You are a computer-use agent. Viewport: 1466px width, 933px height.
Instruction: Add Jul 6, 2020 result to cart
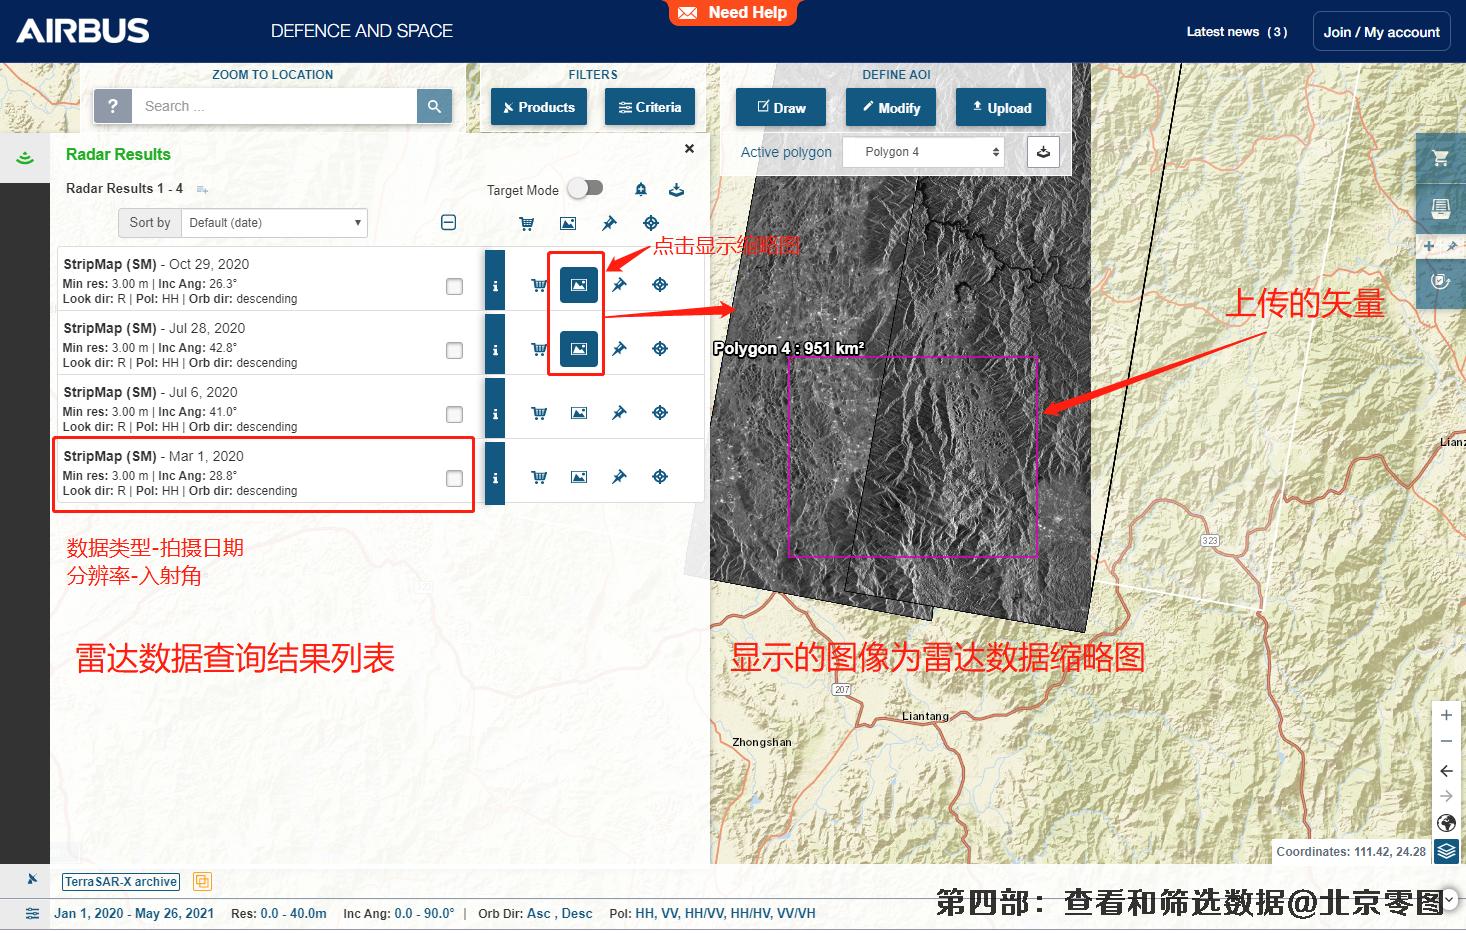(539, 413)
